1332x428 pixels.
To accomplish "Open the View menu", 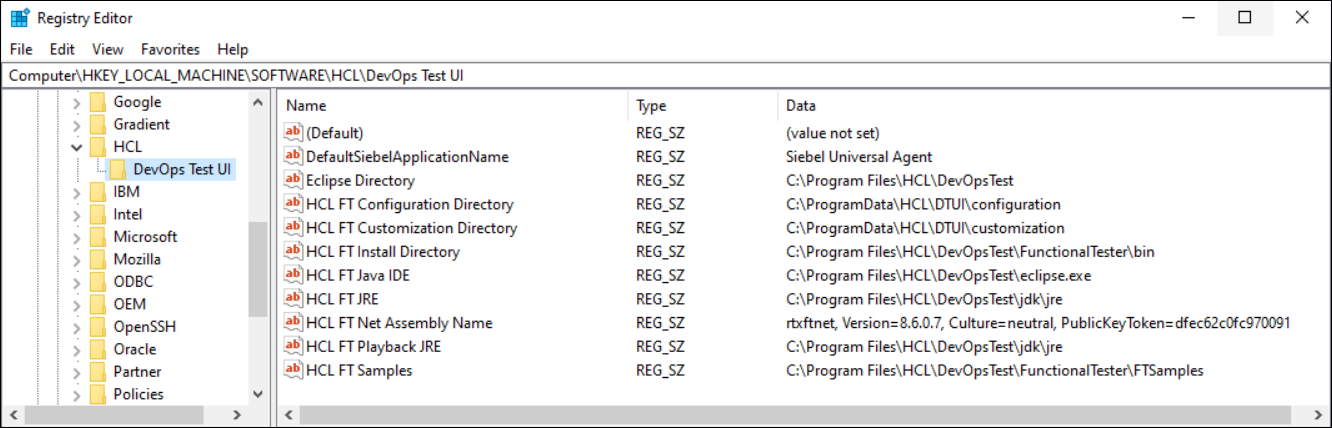I will 108,49.
